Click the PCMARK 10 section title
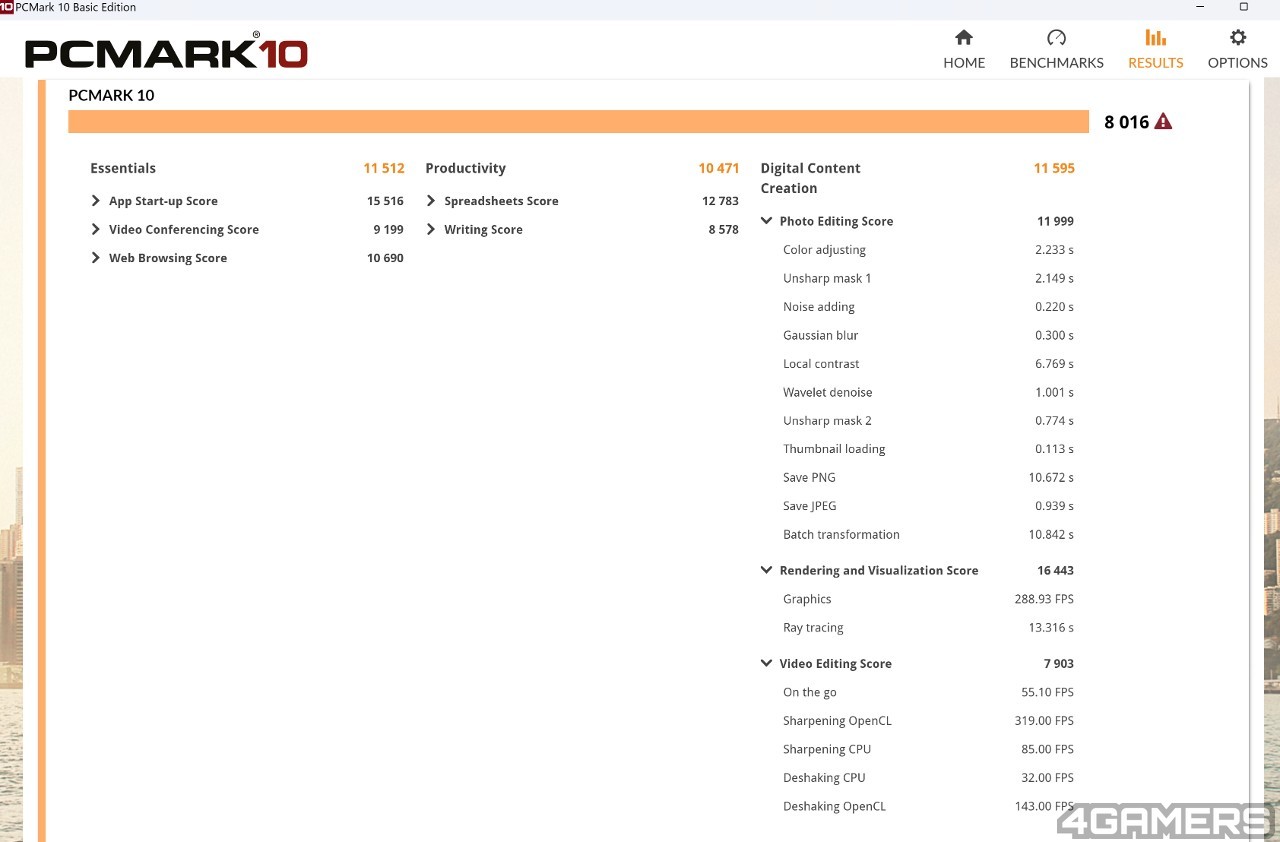This screenshot has height=842, width=1280. point(111,96)
